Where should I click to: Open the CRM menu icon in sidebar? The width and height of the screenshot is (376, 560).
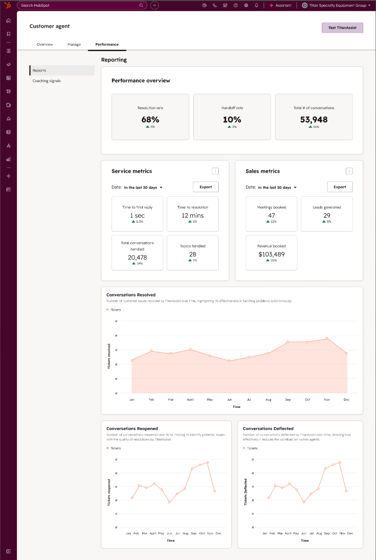click(x=9, y=51)
